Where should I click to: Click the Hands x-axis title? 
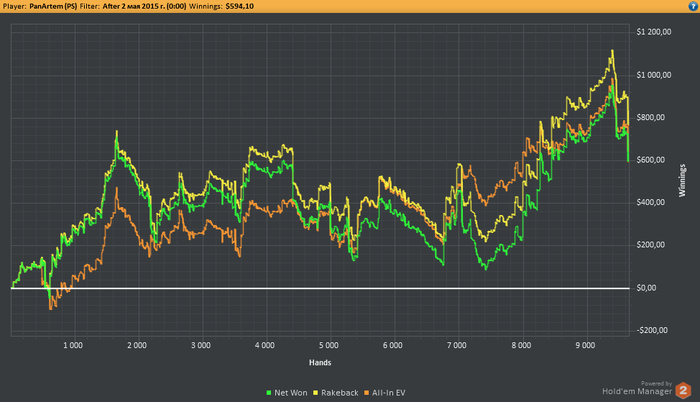(320, 362)
